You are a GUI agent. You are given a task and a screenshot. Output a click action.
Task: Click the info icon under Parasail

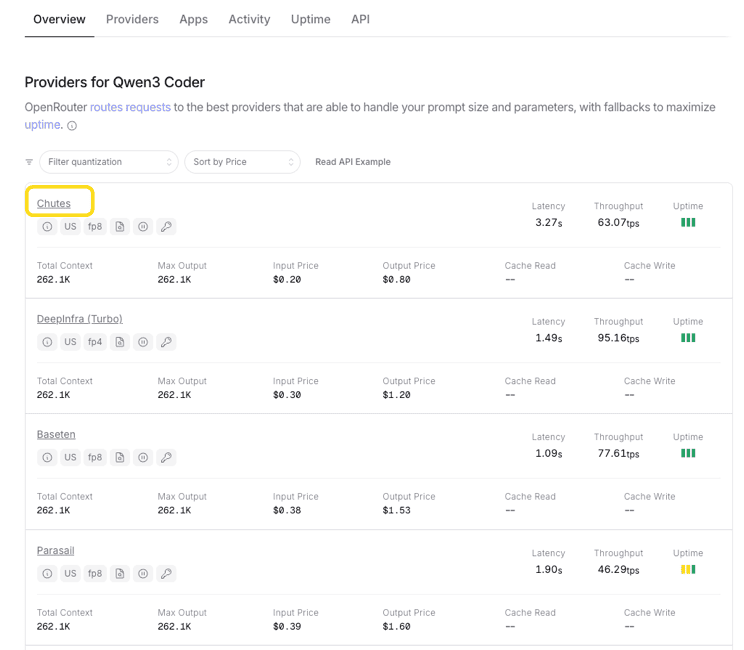pyautogui.click(x=47, y=574)
